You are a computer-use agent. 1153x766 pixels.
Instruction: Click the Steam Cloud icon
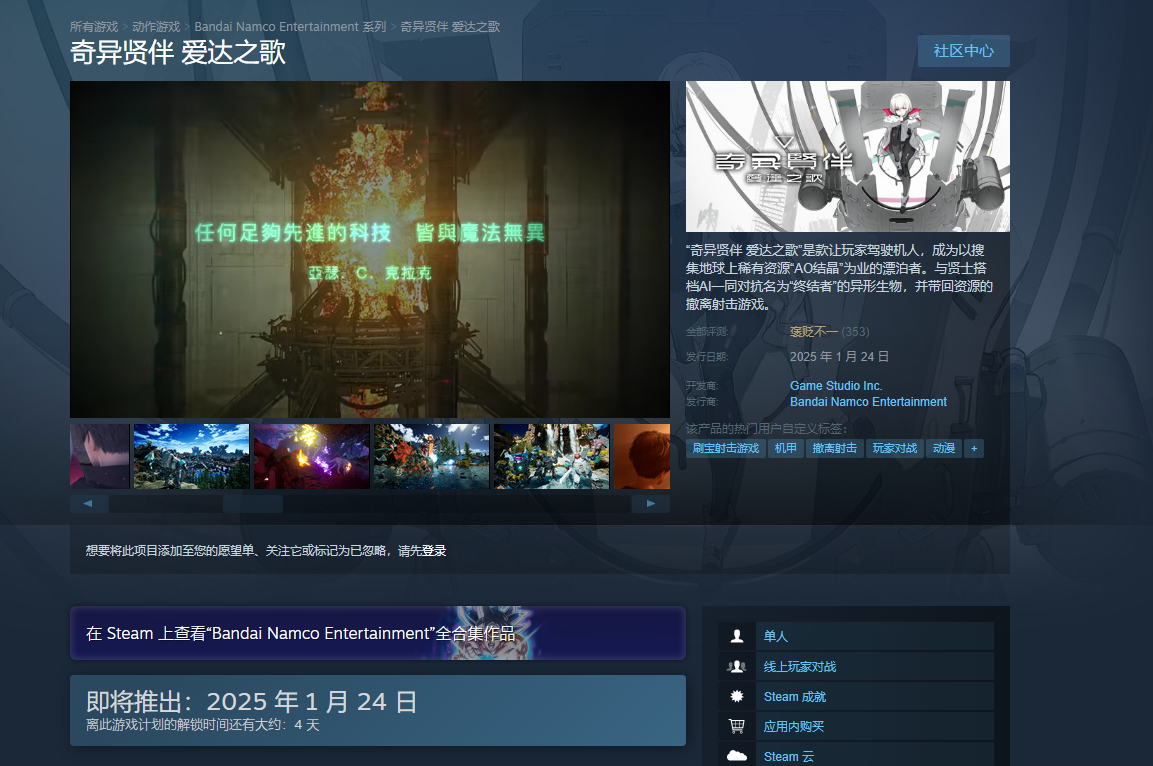(x=737, y=756)
